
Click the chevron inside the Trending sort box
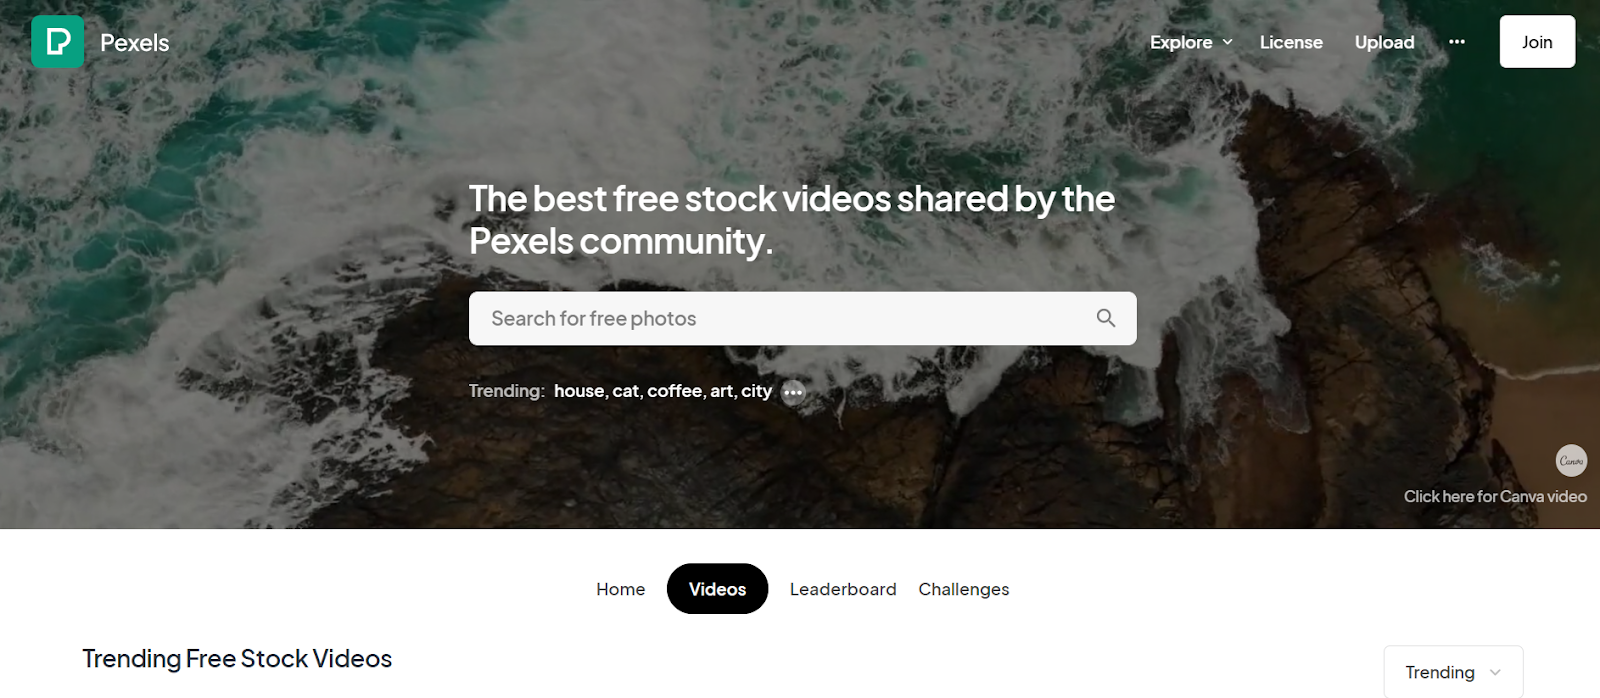pos(1495,672)
